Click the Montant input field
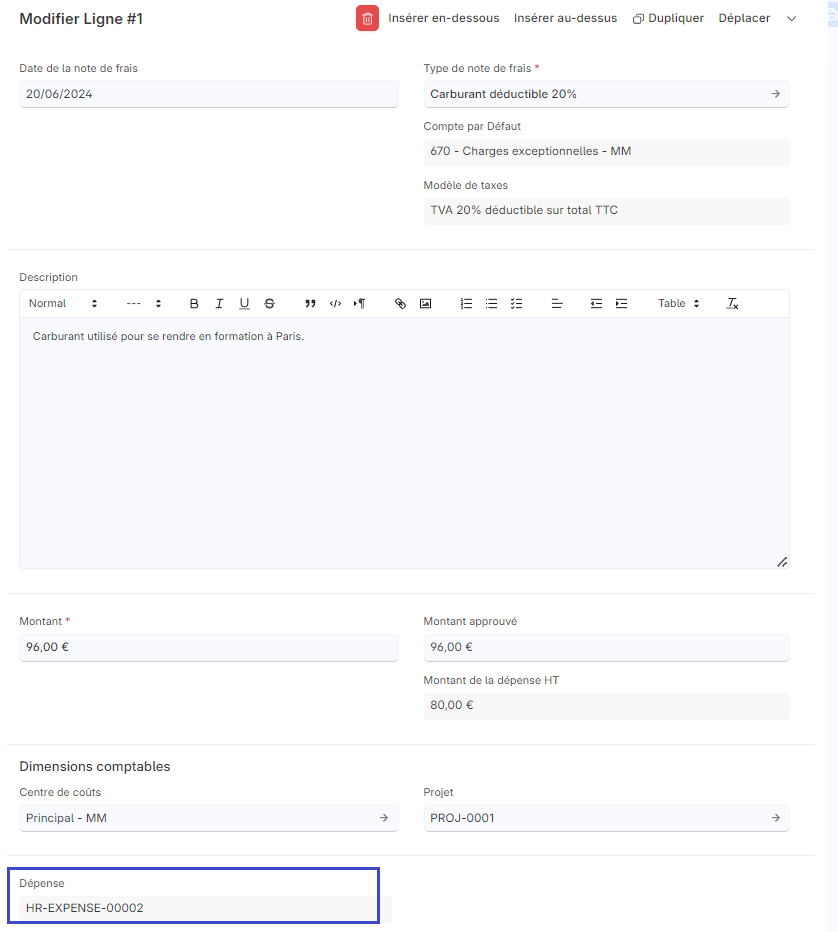The image size is (838, 932). 208,647
